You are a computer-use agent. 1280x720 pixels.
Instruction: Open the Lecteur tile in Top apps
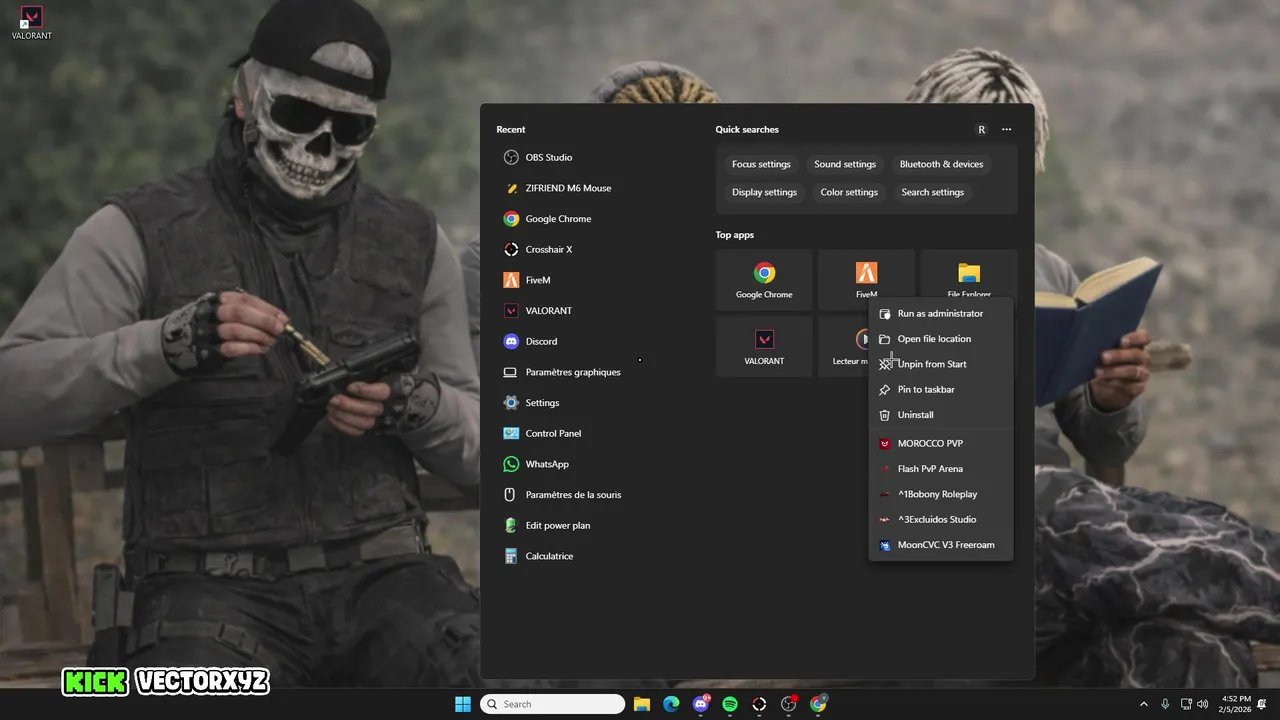pos(842,346)
